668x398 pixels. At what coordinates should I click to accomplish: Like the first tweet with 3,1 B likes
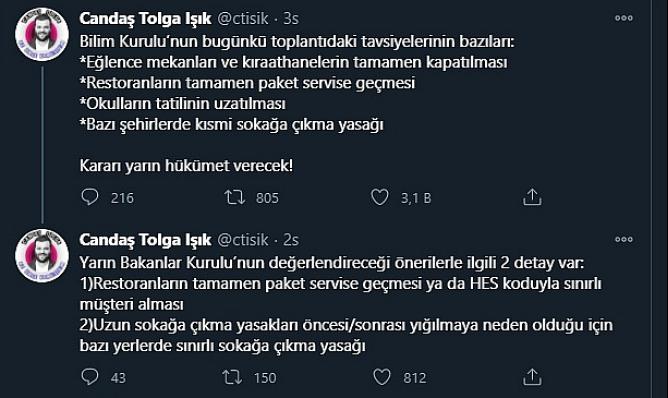(380, 197)
